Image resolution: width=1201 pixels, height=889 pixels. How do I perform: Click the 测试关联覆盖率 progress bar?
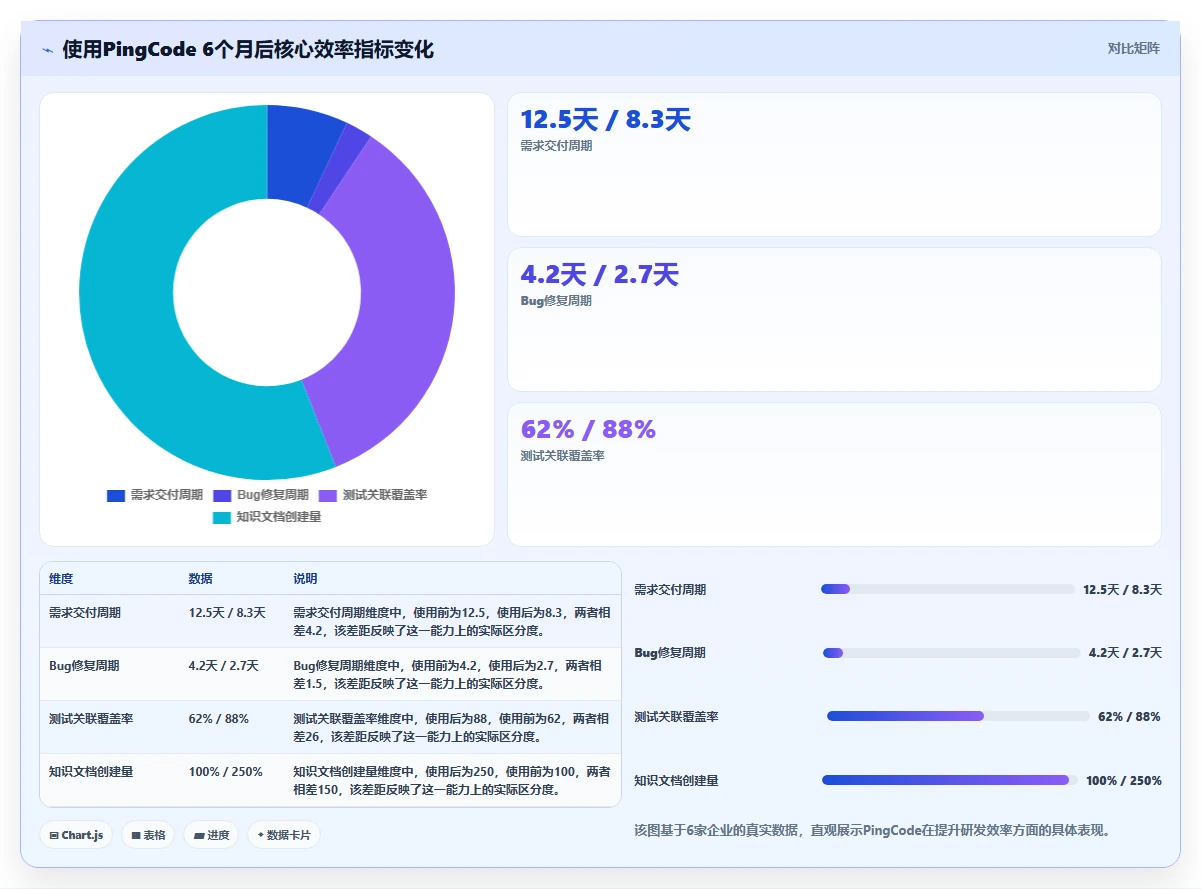(958, 716)
